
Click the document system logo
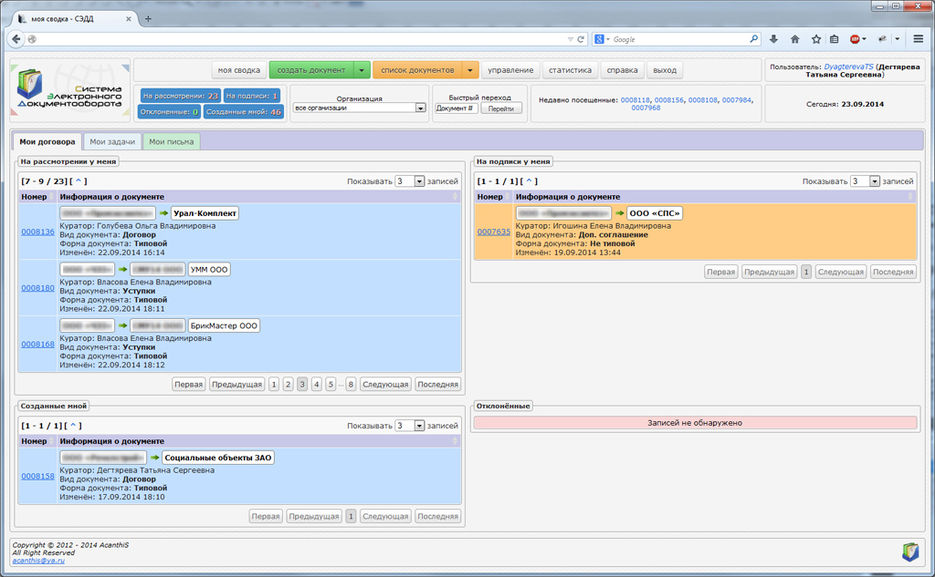click(70, 91)
